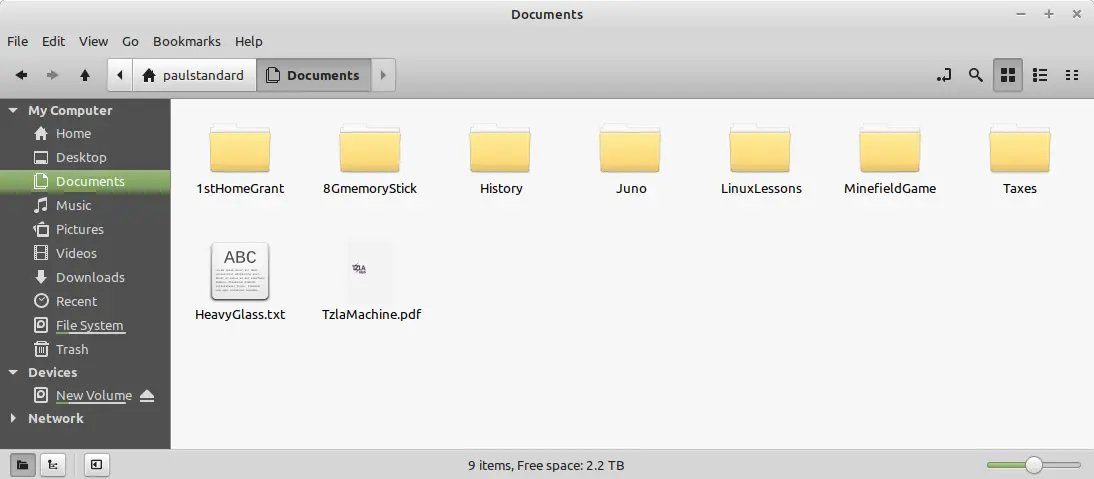Open Trash in the sidebar
Image resolution: width=1094 pixels, height=479 pixels.
[85, 349]
